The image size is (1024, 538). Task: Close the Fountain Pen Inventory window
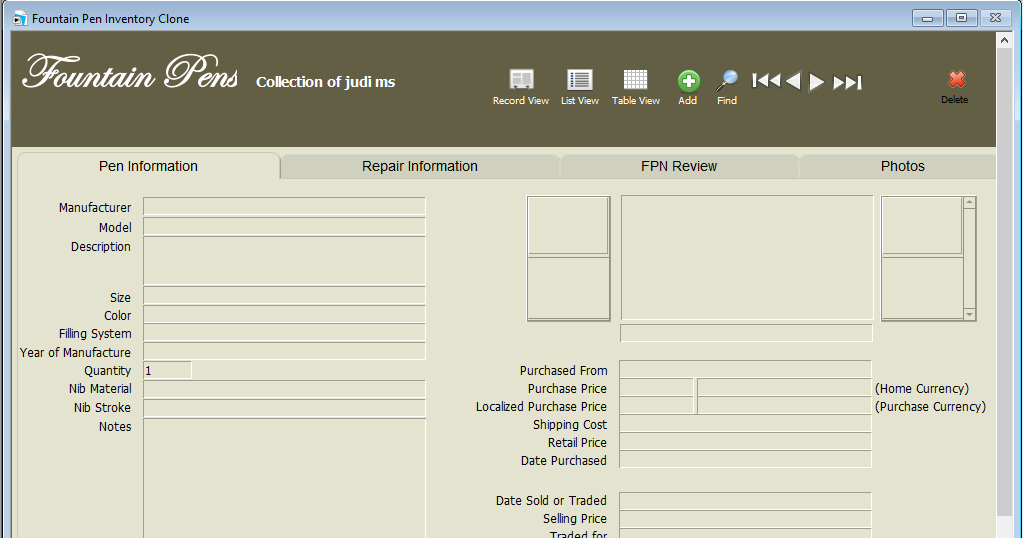coord(995,18)
